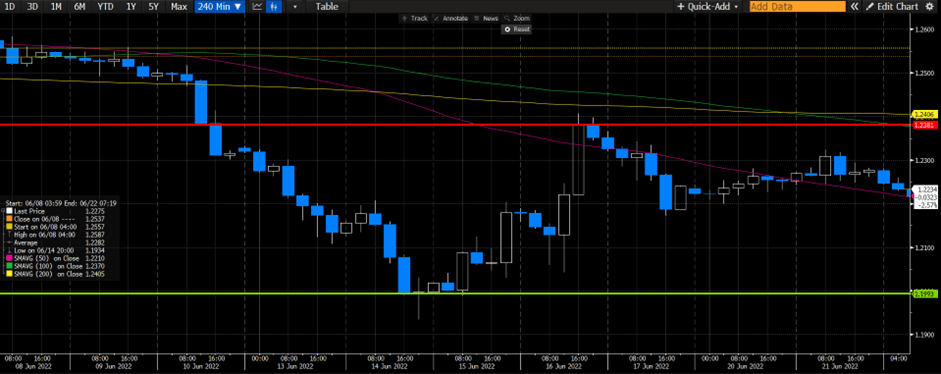941x374 pixels.
Task: Click the 14 Jun 2022 date label
Action: [389, 365]
